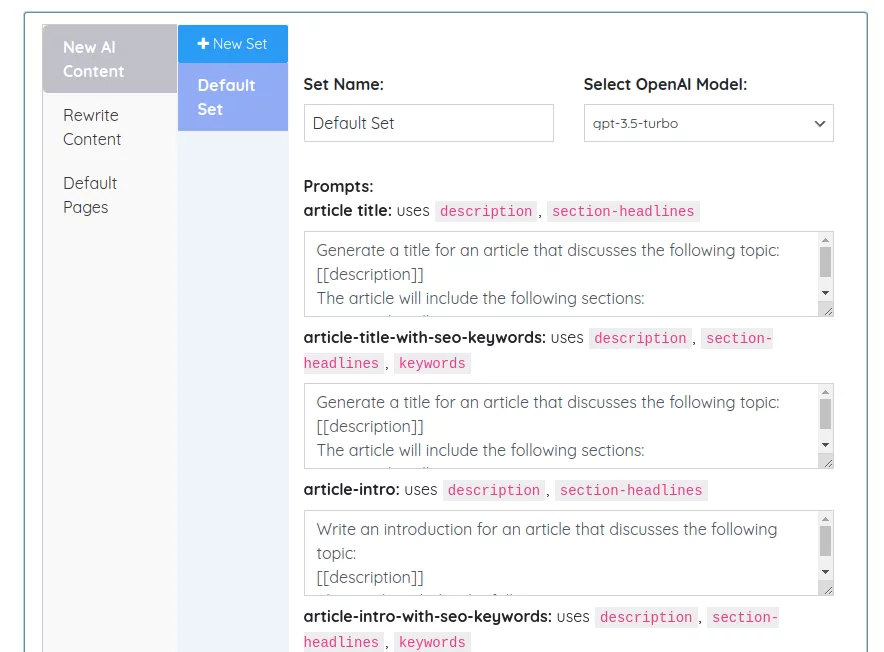The height and width of the screenshot is (652, 884).
Task: Click up arrow of article-title-with-seo-keywords textarea scrollbar
Action: (x=825, y=392)
